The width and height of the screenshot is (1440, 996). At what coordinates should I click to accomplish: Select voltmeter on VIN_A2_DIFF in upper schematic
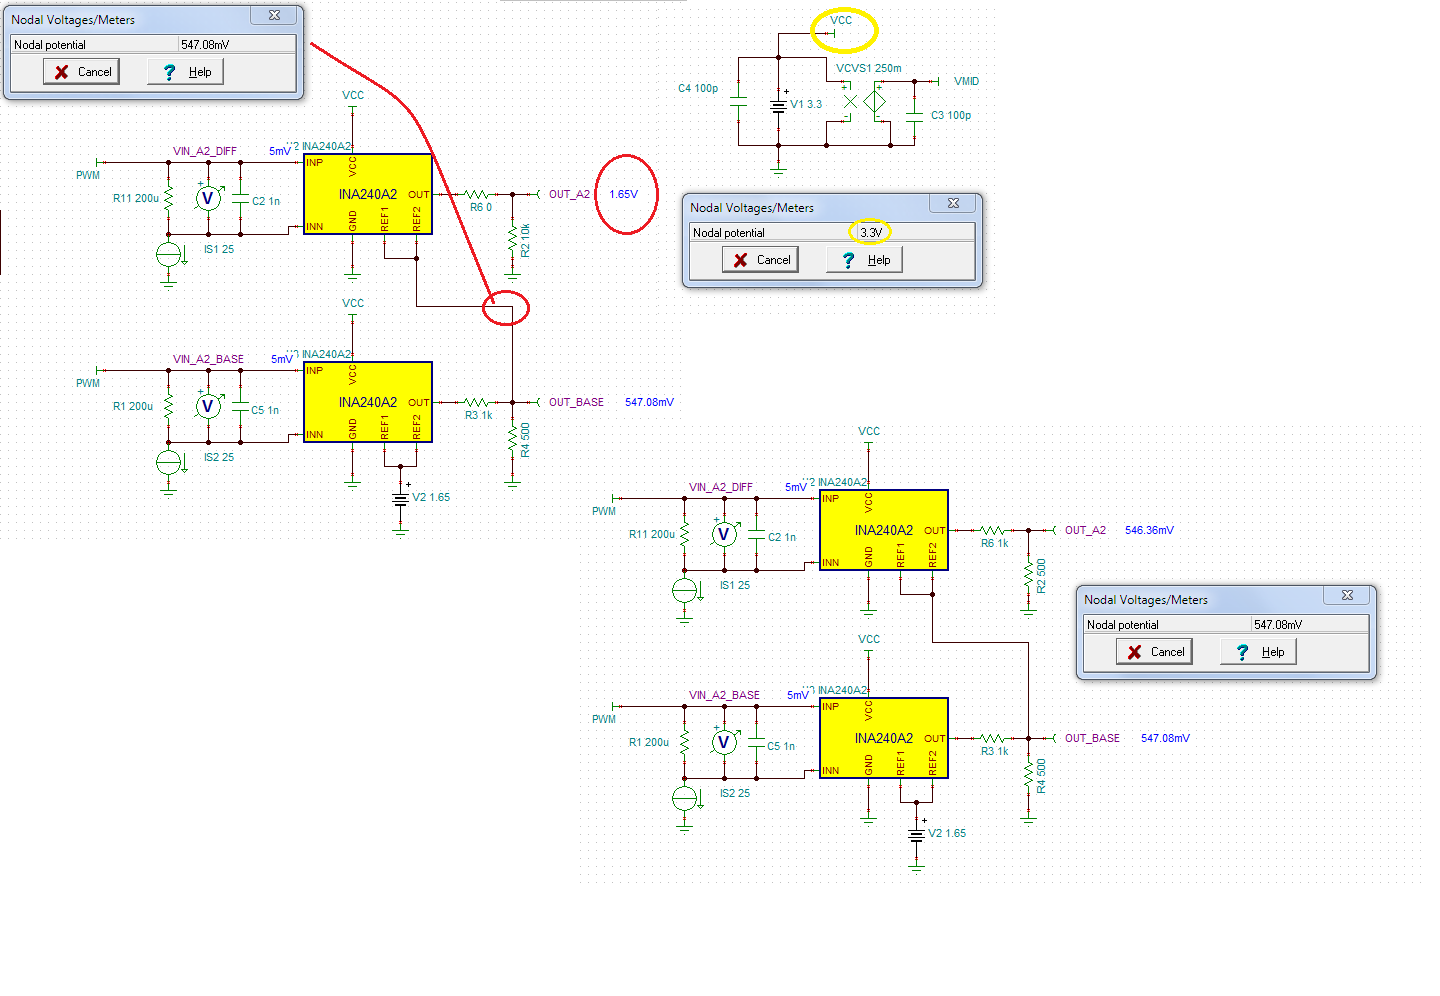(208, 198)
